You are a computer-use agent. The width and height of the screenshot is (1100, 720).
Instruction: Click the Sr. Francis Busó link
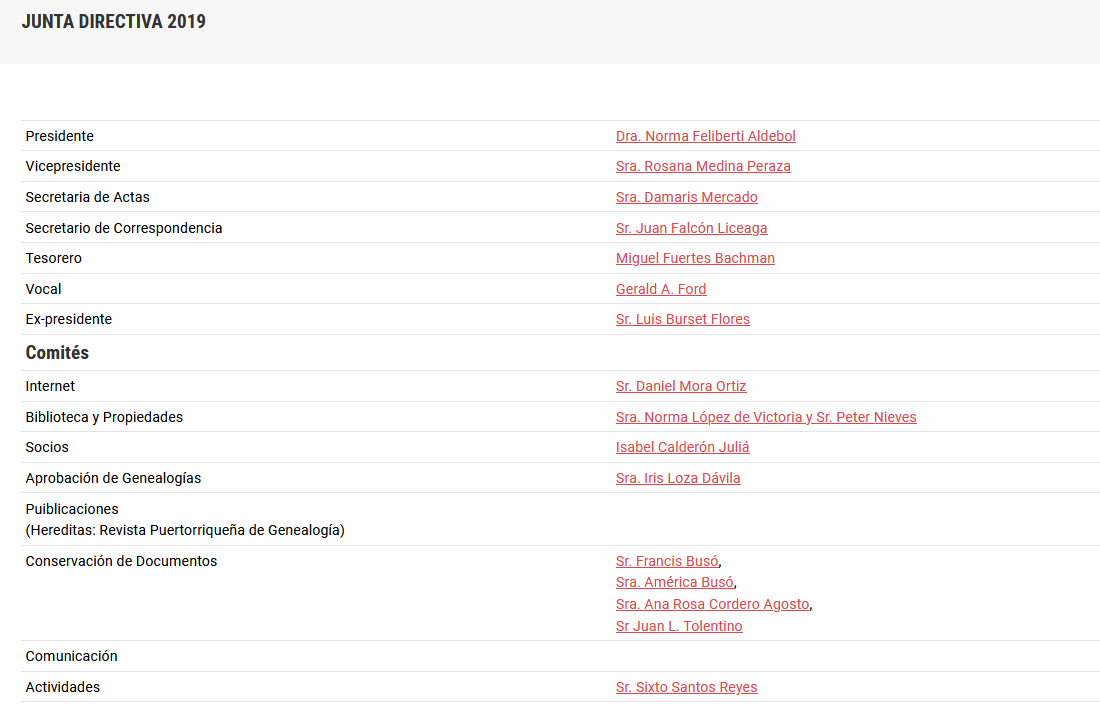(667, 561)
